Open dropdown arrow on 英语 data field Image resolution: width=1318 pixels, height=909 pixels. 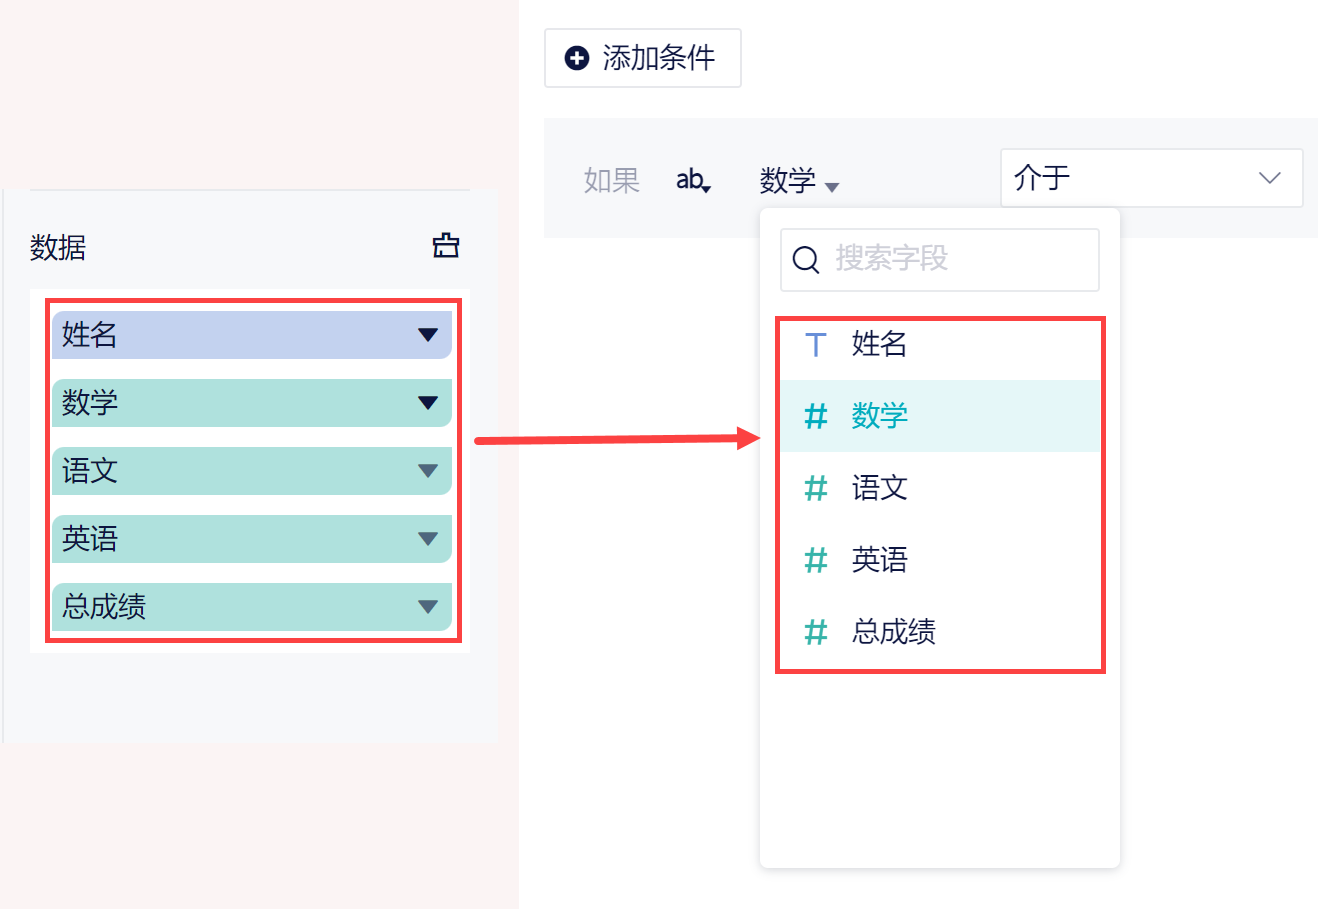click(x=428, y=539)
